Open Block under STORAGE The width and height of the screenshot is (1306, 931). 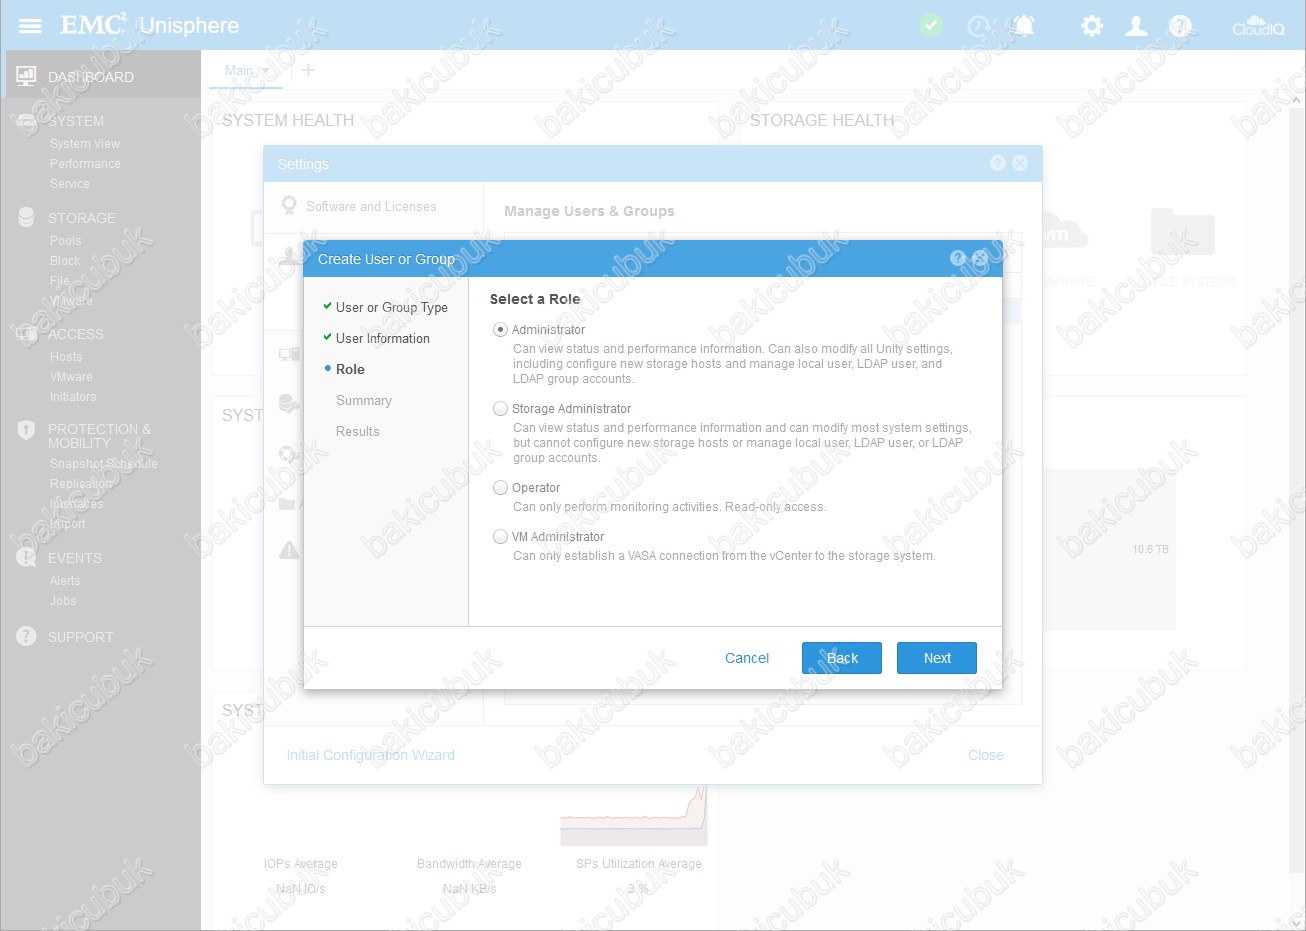65,261
